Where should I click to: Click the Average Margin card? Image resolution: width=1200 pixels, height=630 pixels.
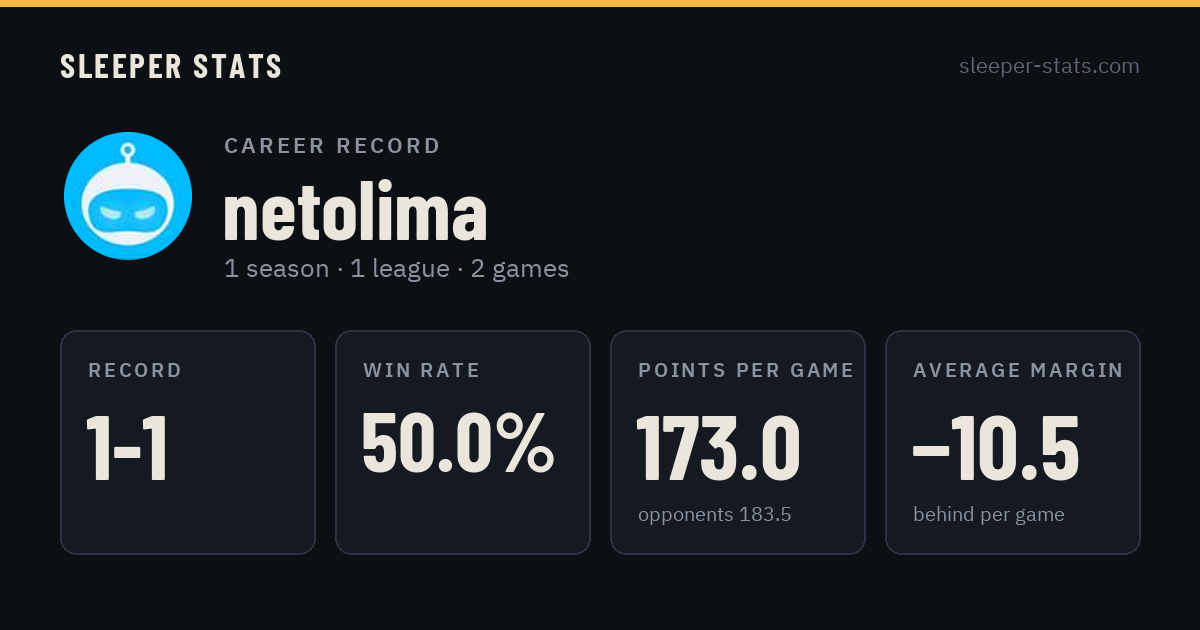click(x=1013, y=442)
